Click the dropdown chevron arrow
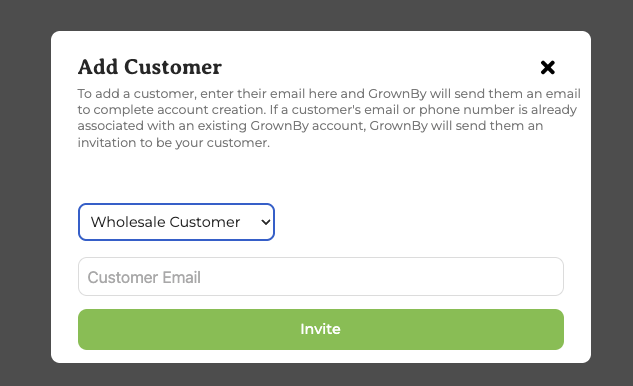Viewport: 633px width, 386px height. pyautogui.click(x=265, y=222)
